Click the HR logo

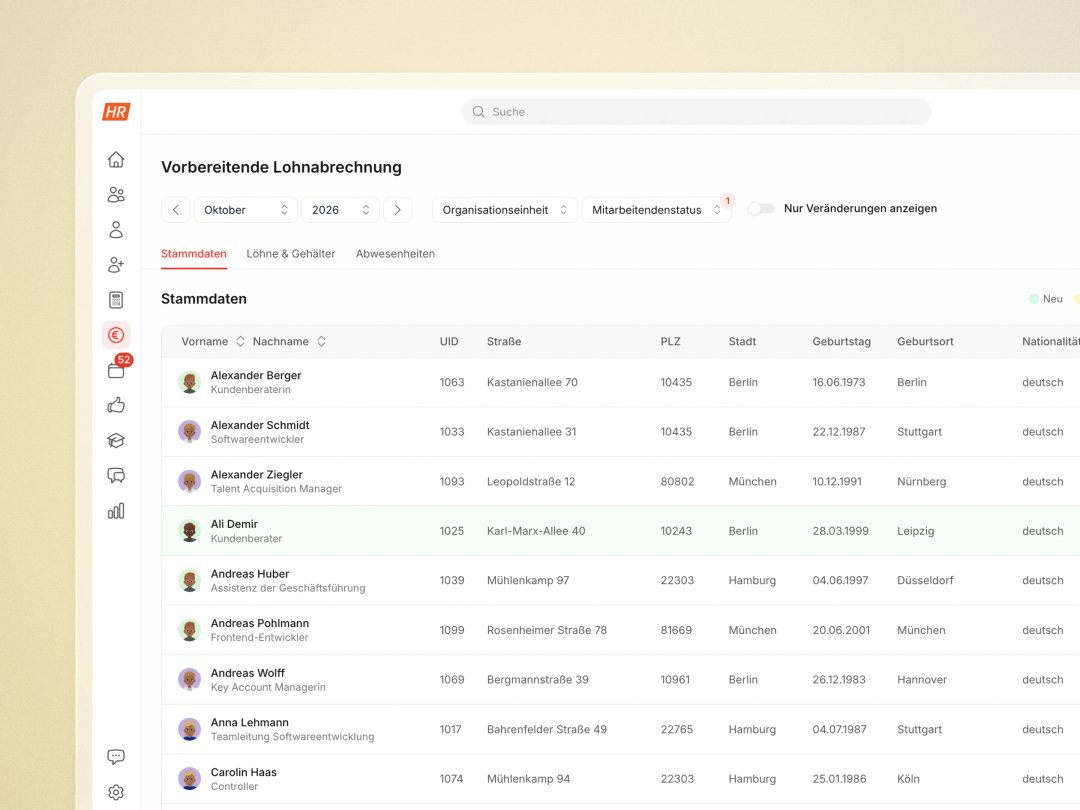pos(116,112)
